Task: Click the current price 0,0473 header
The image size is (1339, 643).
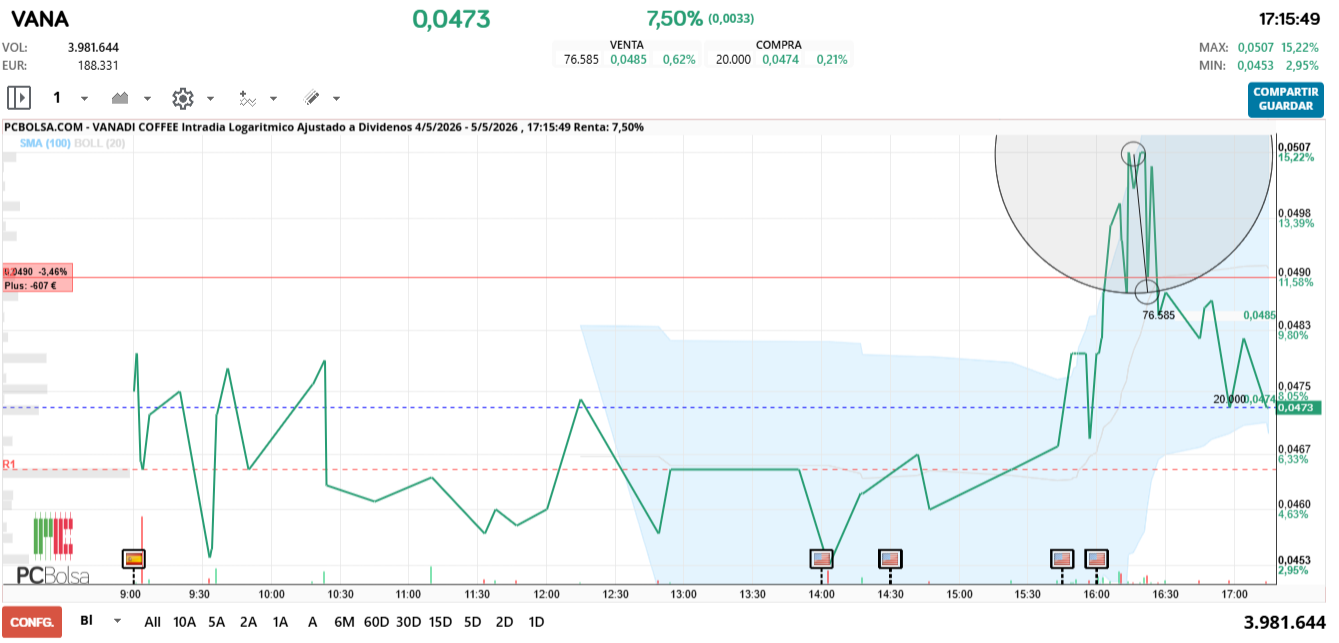Action: (x=451, y=18)
